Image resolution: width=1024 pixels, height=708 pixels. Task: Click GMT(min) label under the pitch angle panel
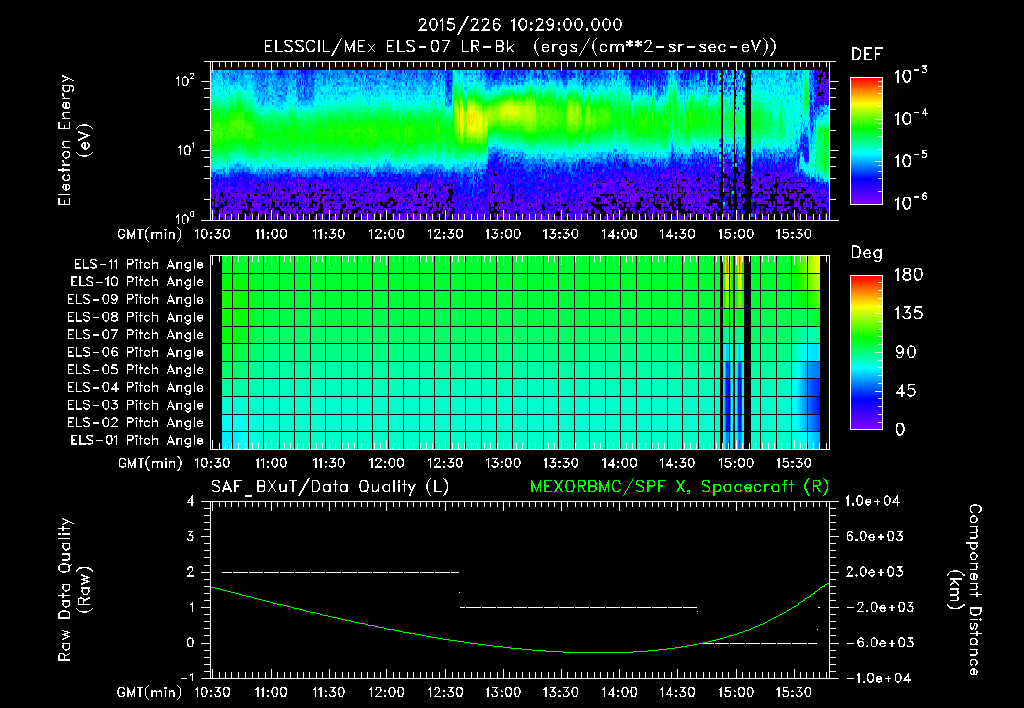coord(150,464)
